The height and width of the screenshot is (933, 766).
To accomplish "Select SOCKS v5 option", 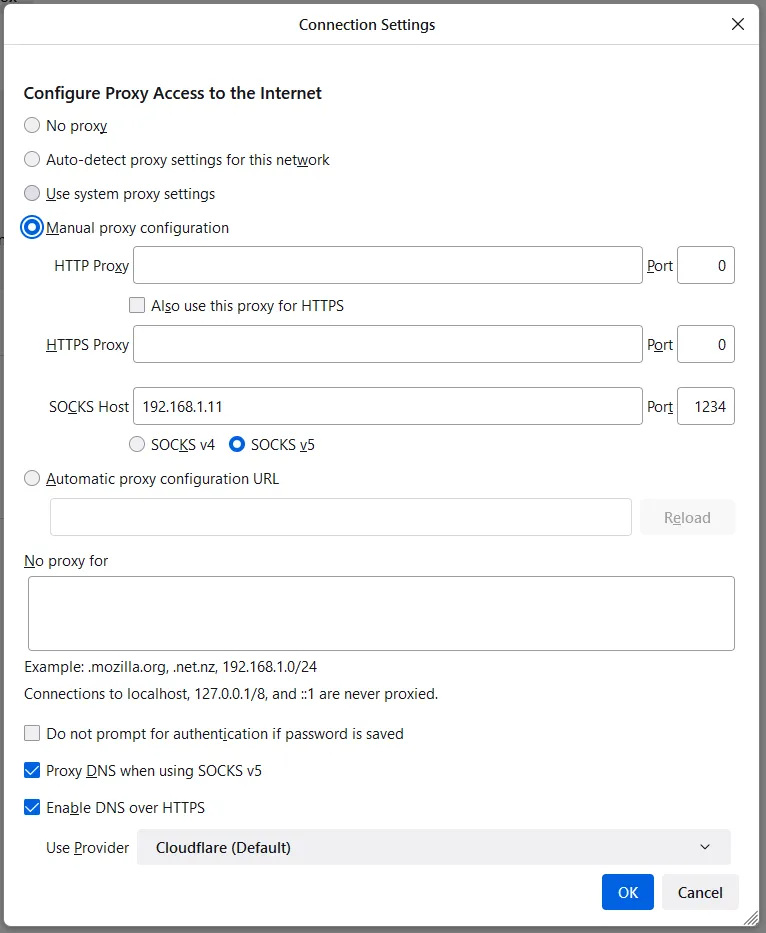I will pyautogui.click(x=237, y=444).
